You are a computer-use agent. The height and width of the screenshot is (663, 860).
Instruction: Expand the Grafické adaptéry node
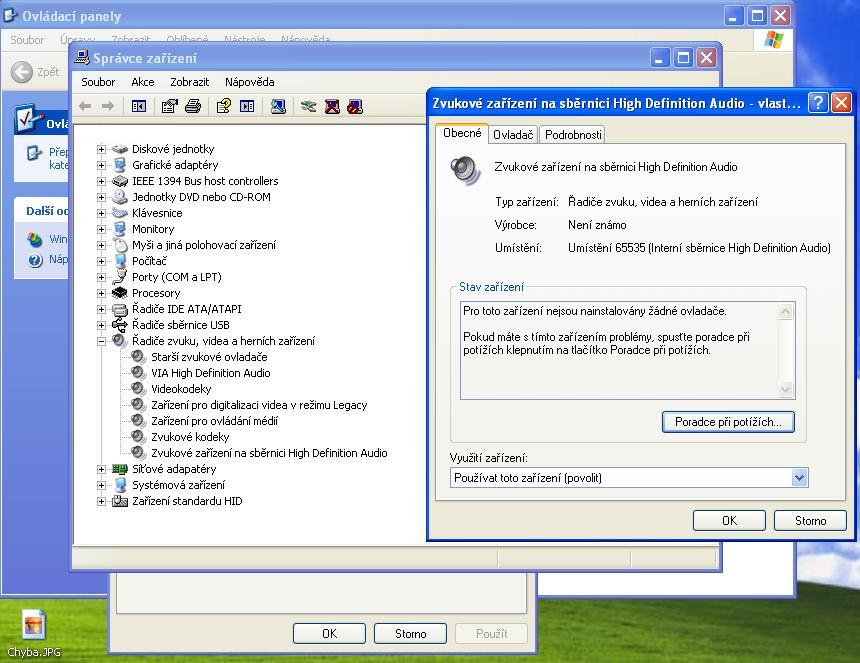click(101, 165)
